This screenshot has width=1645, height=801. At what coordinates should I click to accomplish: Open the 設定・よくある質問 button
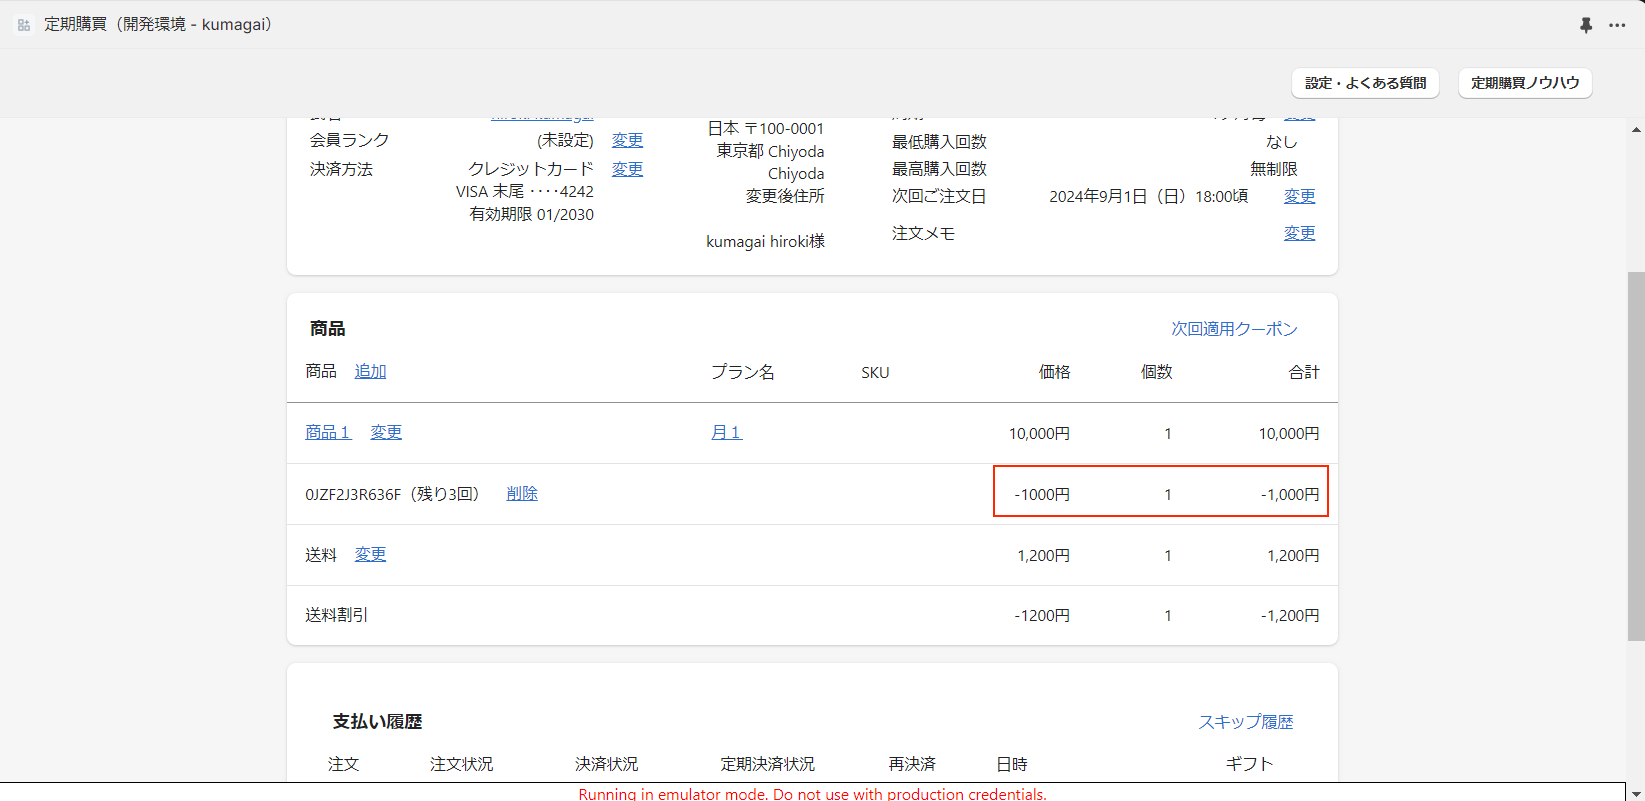1365,83
